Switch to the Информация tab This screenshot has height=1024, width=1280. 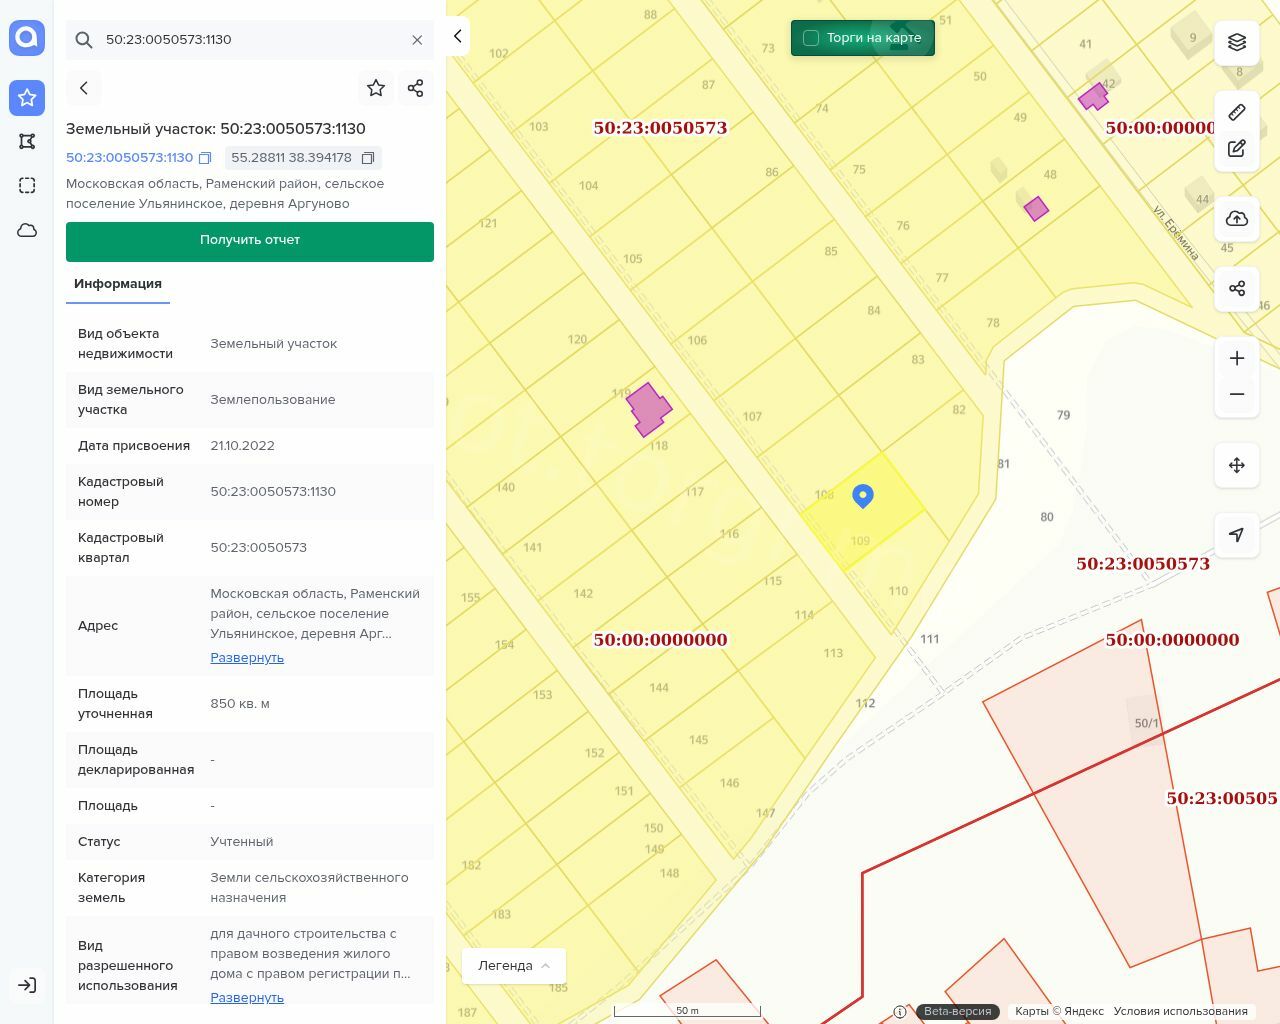[x=118, y=284]
